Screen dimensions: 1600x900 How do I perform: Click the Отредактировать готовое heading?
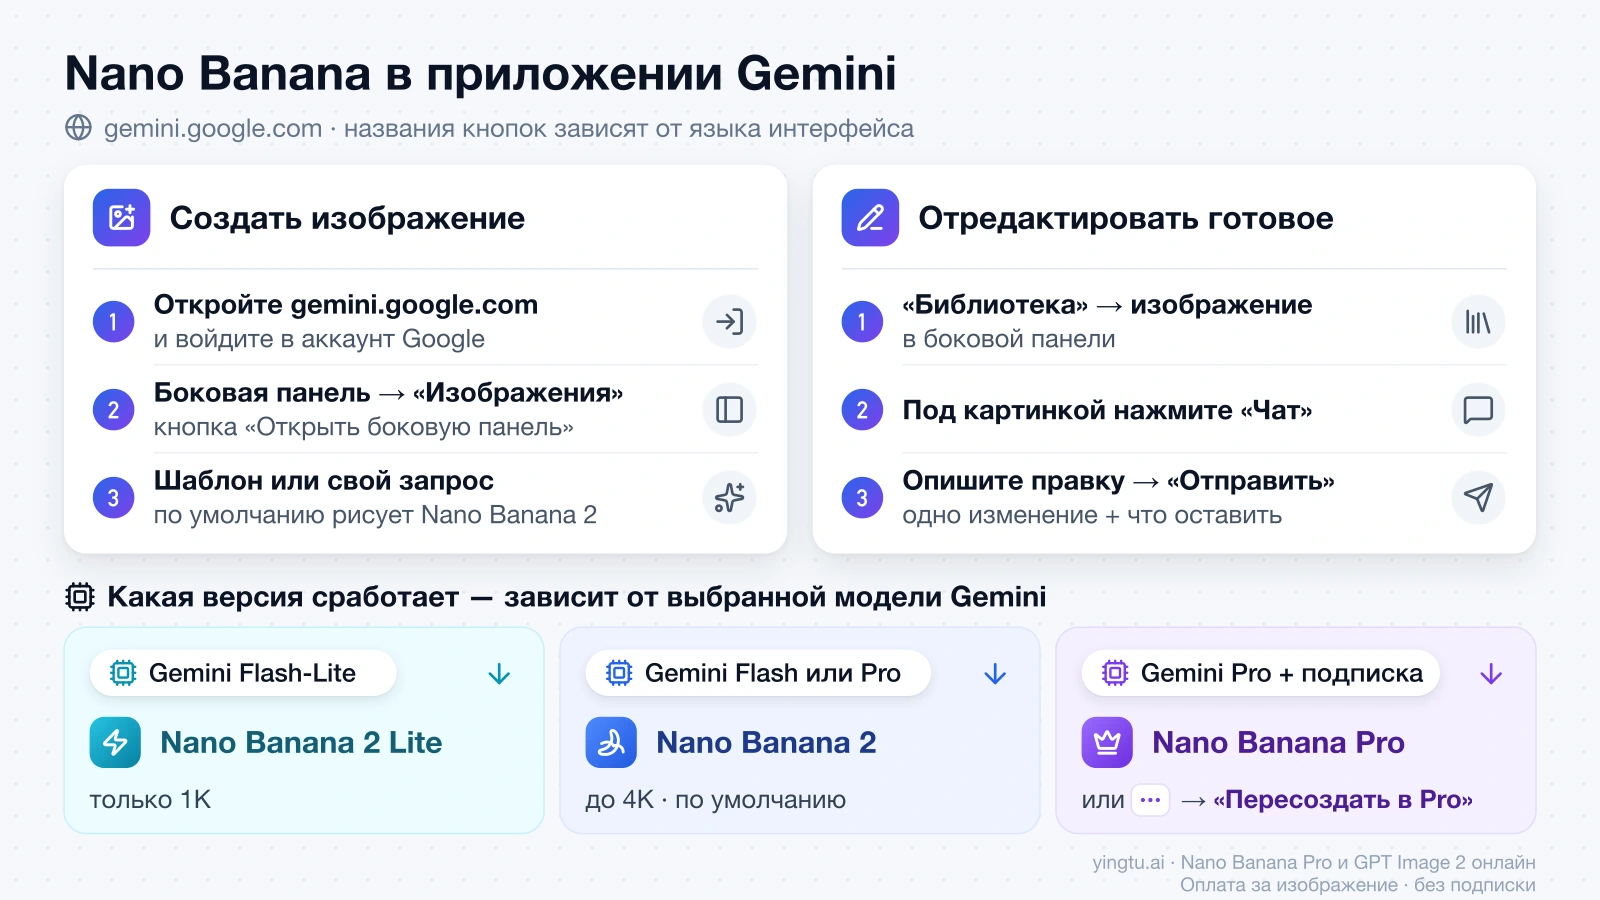pyautogui.click(x=1126, y=218)
